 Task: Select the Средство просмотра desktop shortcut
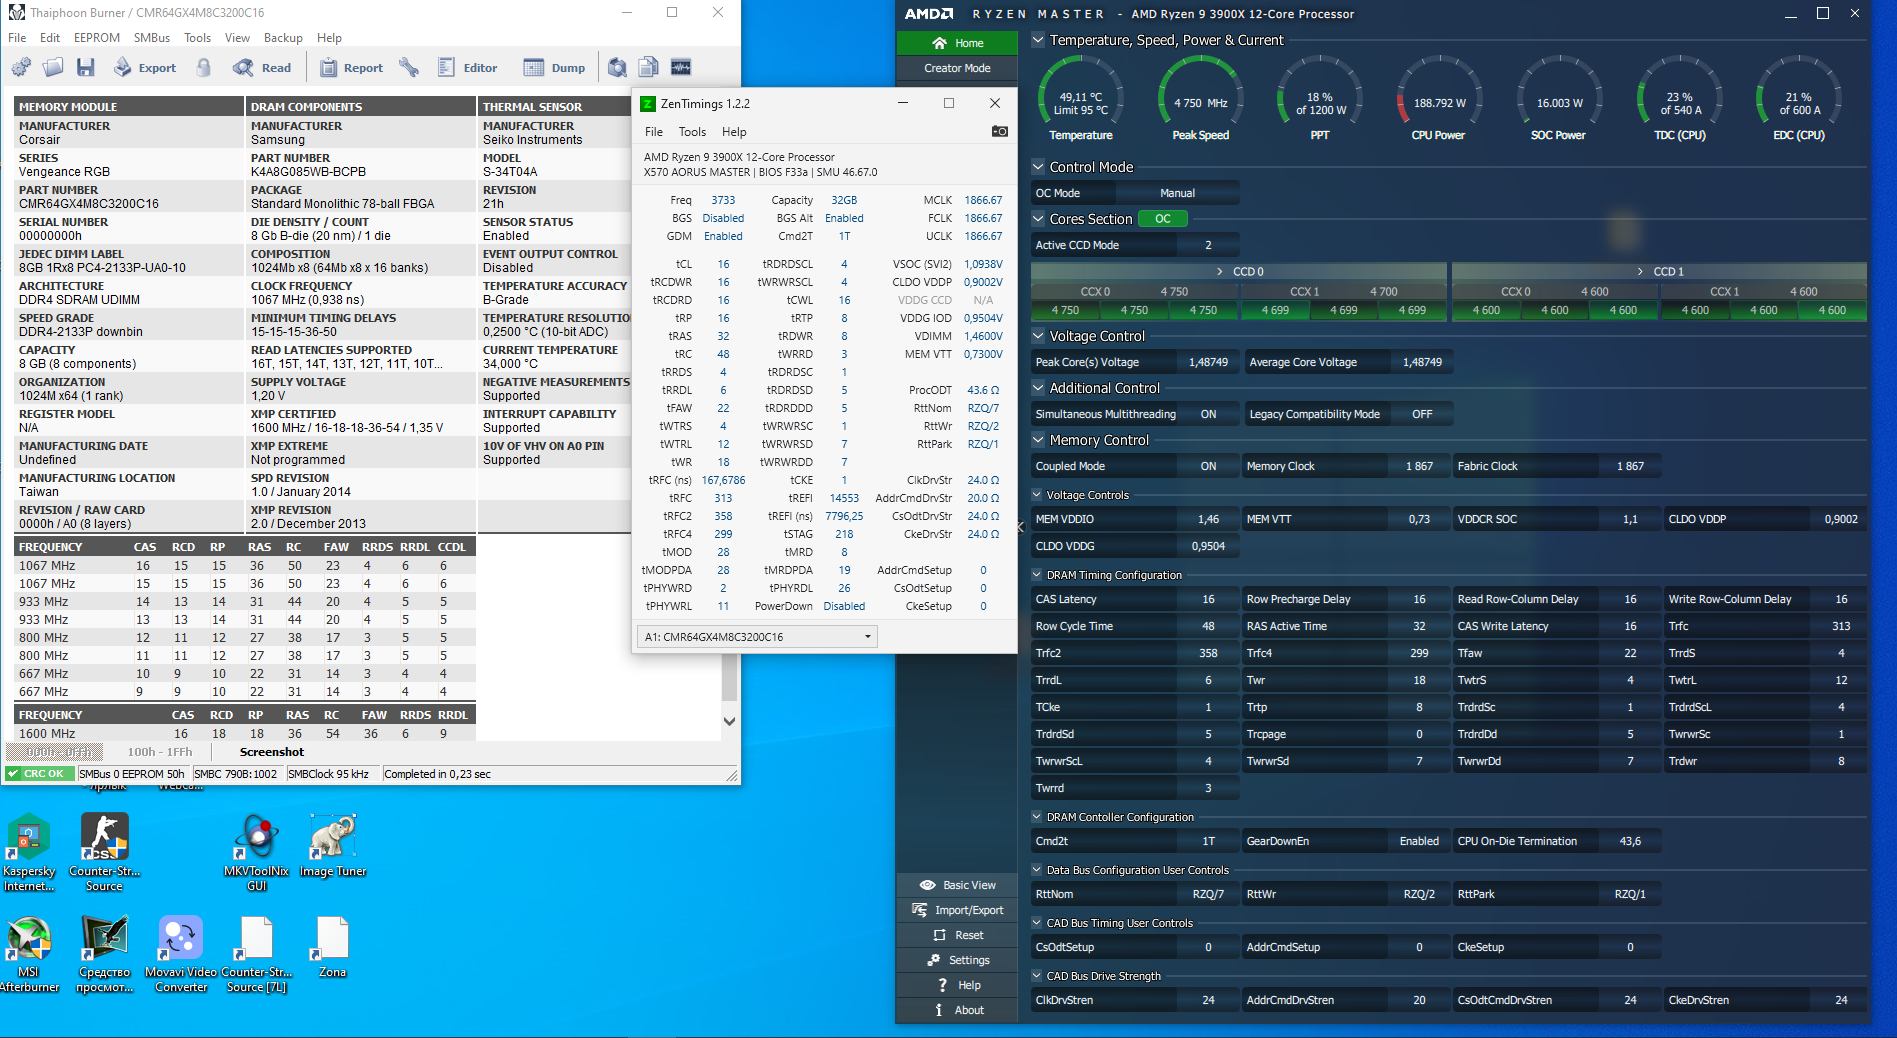point(105,954)
